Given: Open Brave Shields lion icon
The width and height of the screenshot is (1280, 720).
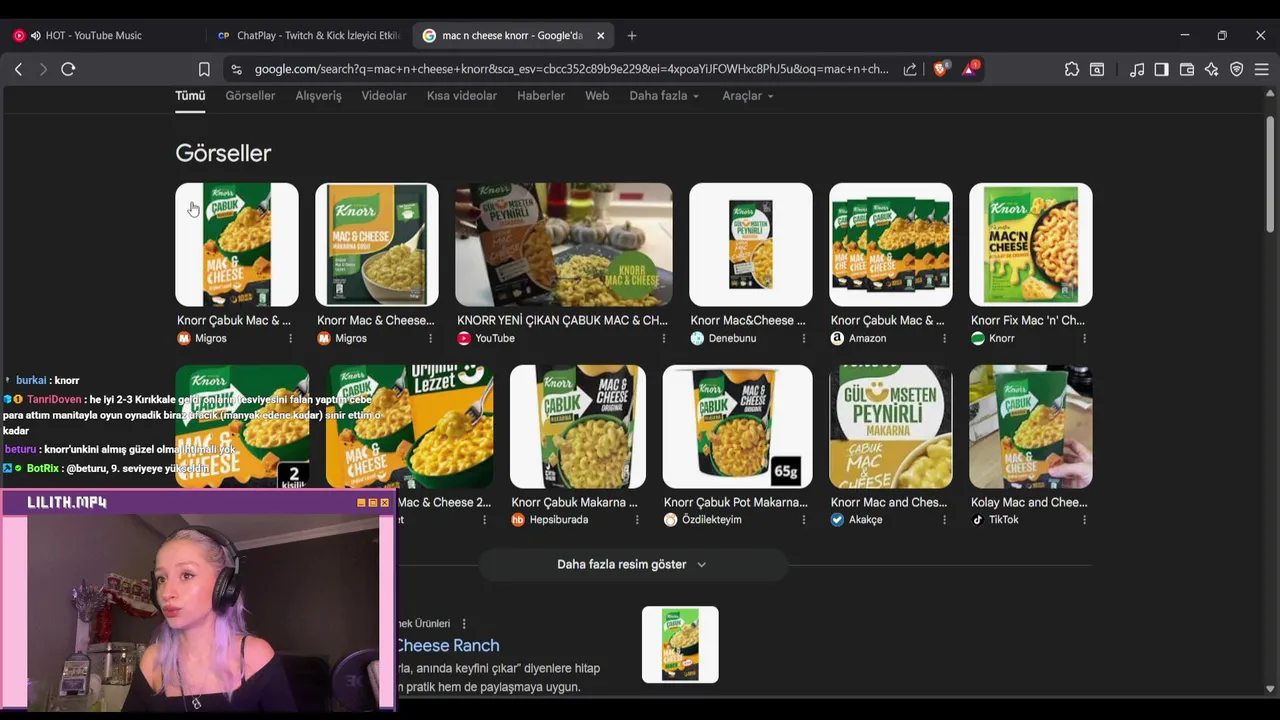Looking at the screenshot, I should pos(940,69).
